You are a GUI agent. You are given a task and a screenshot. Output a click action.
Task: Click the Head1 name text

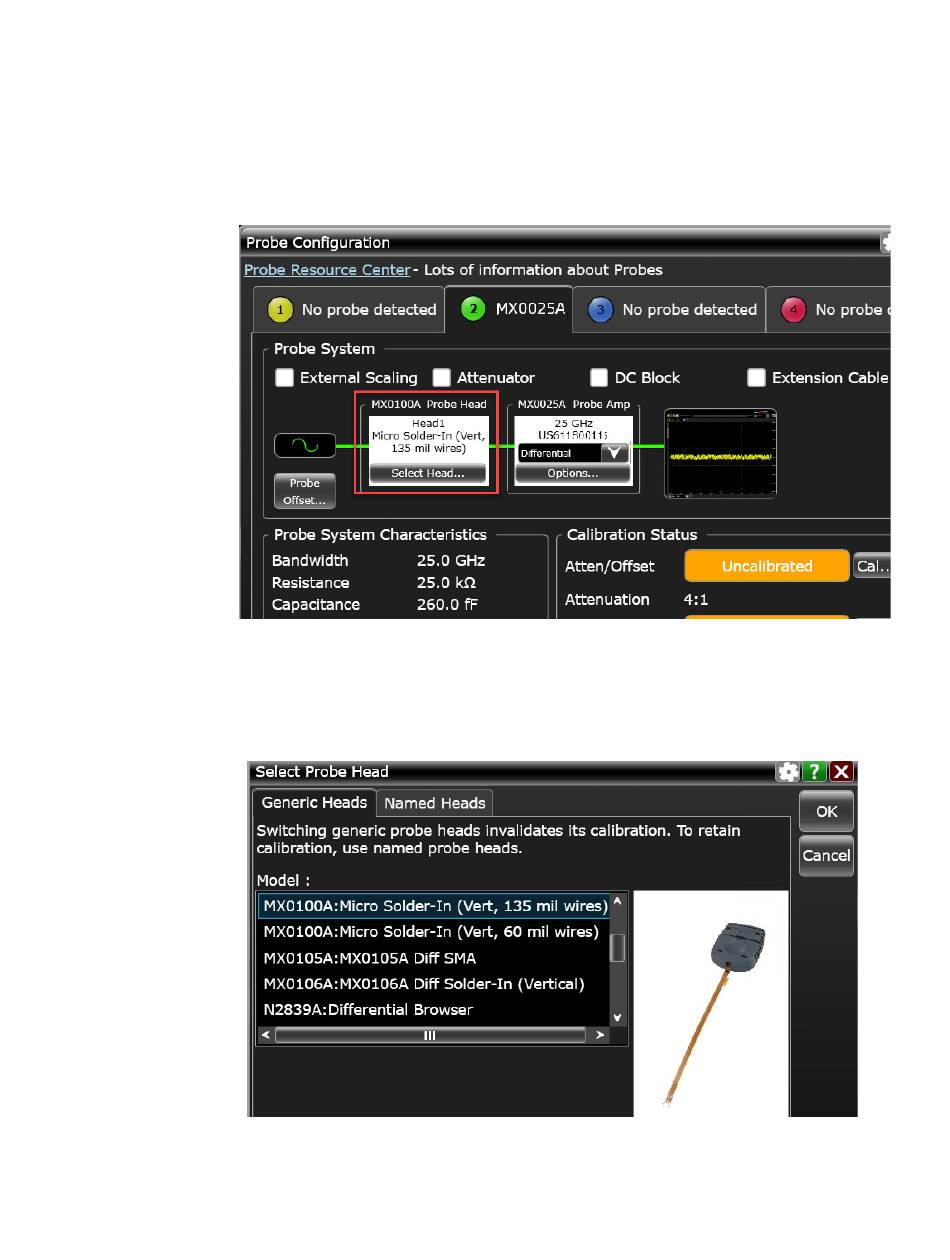pos(427,422)
